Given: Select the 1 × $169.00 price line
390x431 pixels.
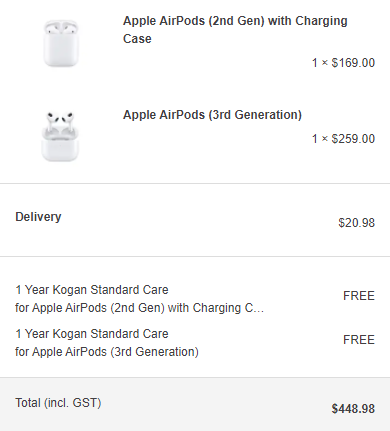Looking at the screenshot, I should point(343,63).
